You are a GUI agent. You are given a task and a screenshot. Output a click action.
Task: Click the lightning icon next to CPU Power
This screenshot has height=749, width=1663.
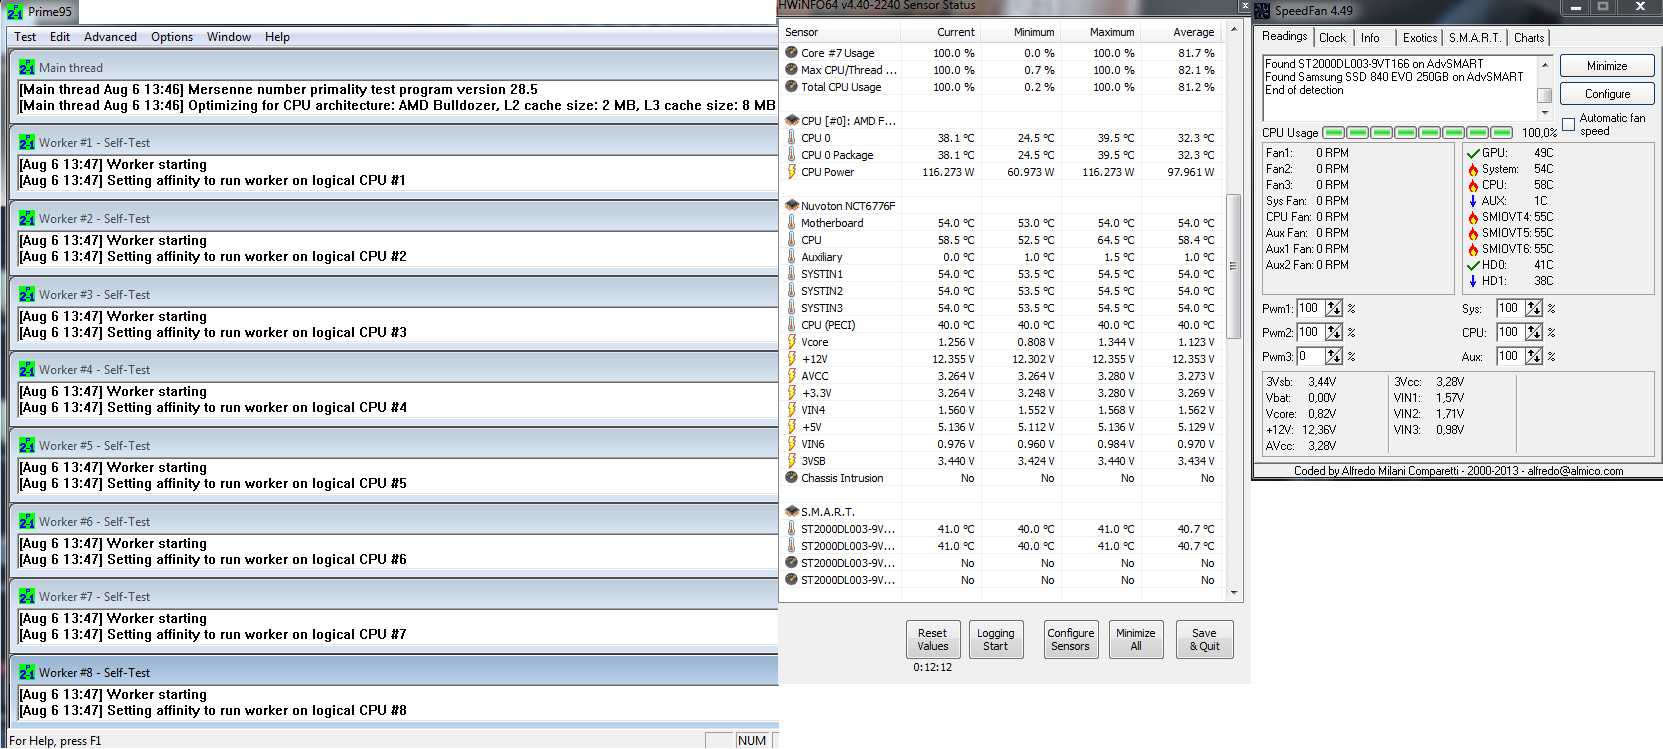(x=791, y=172)
